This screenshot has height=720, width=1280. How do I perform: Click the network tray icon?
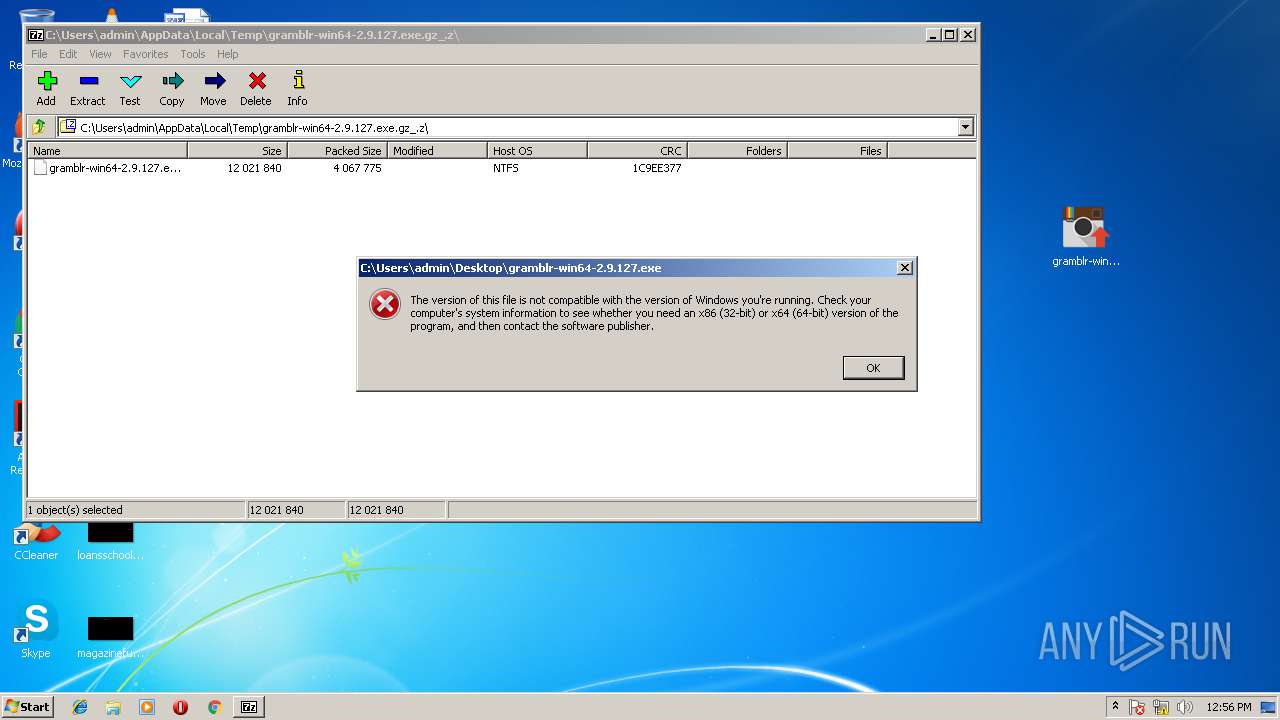point(1161,707)
